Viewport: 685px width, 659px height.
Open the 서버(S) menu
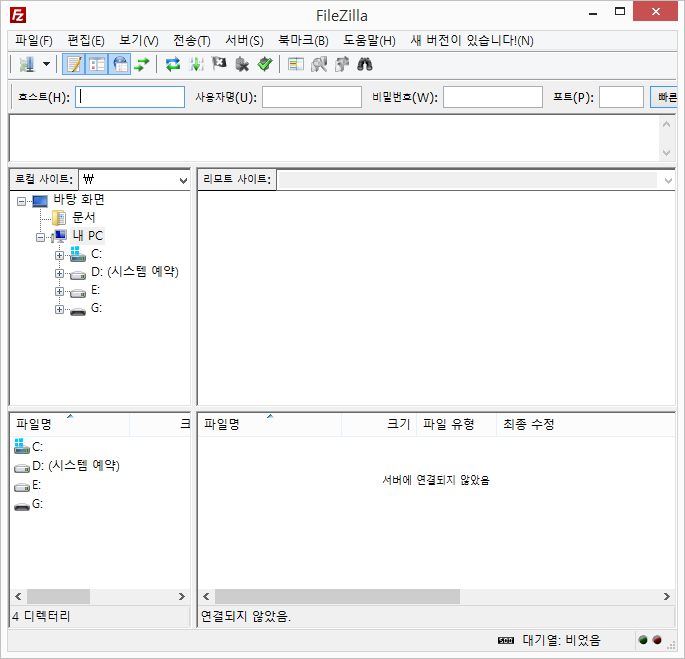(244, 41)
